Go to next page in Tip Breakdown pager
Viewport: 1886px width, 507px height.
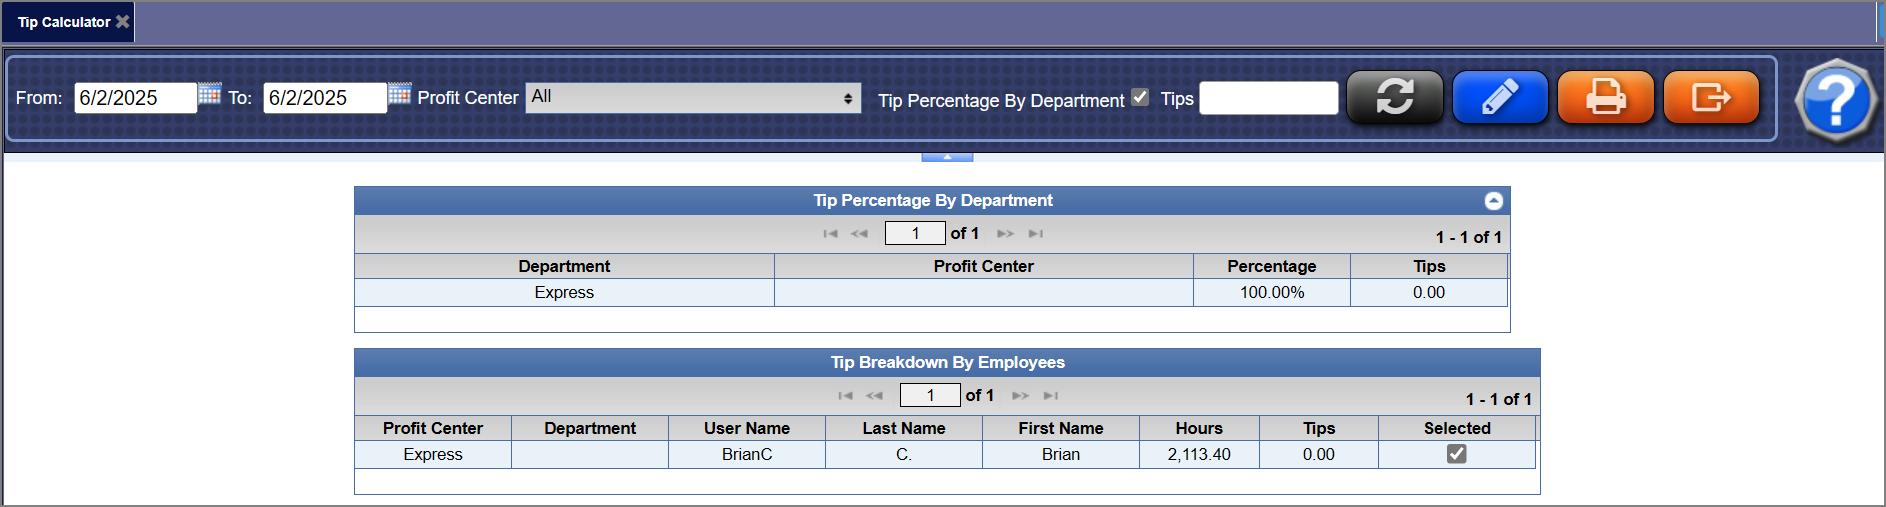pyautogui.click(x=1020, y=396)
